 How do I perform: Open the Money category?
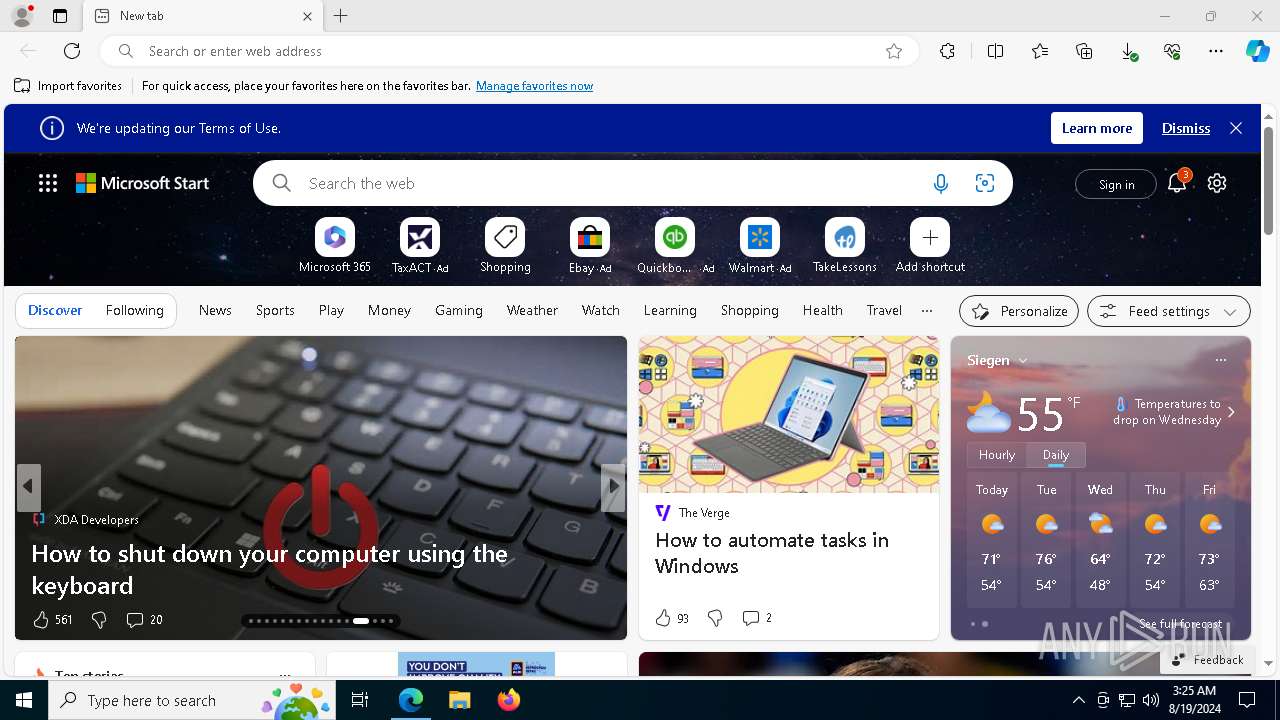pos(389,311)
